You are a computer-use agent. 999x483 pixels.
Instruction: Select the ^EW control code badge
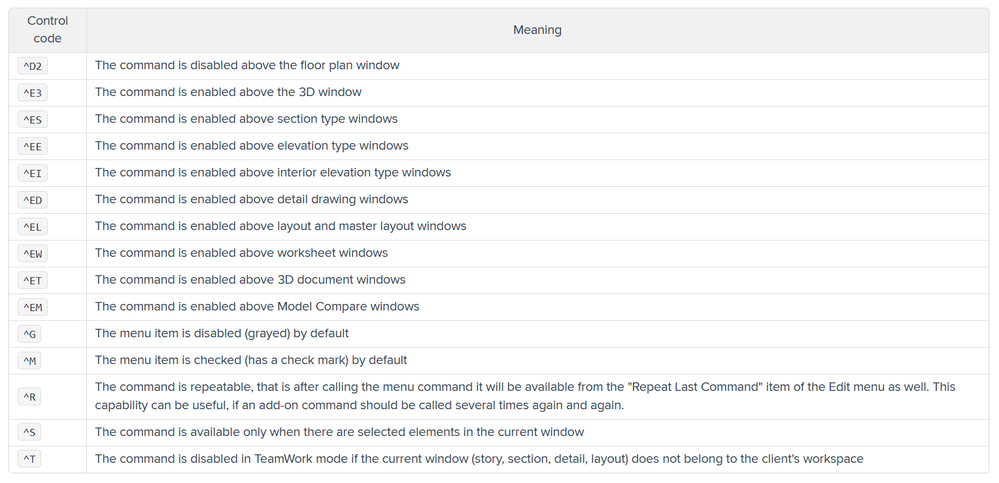pos(32,254)
